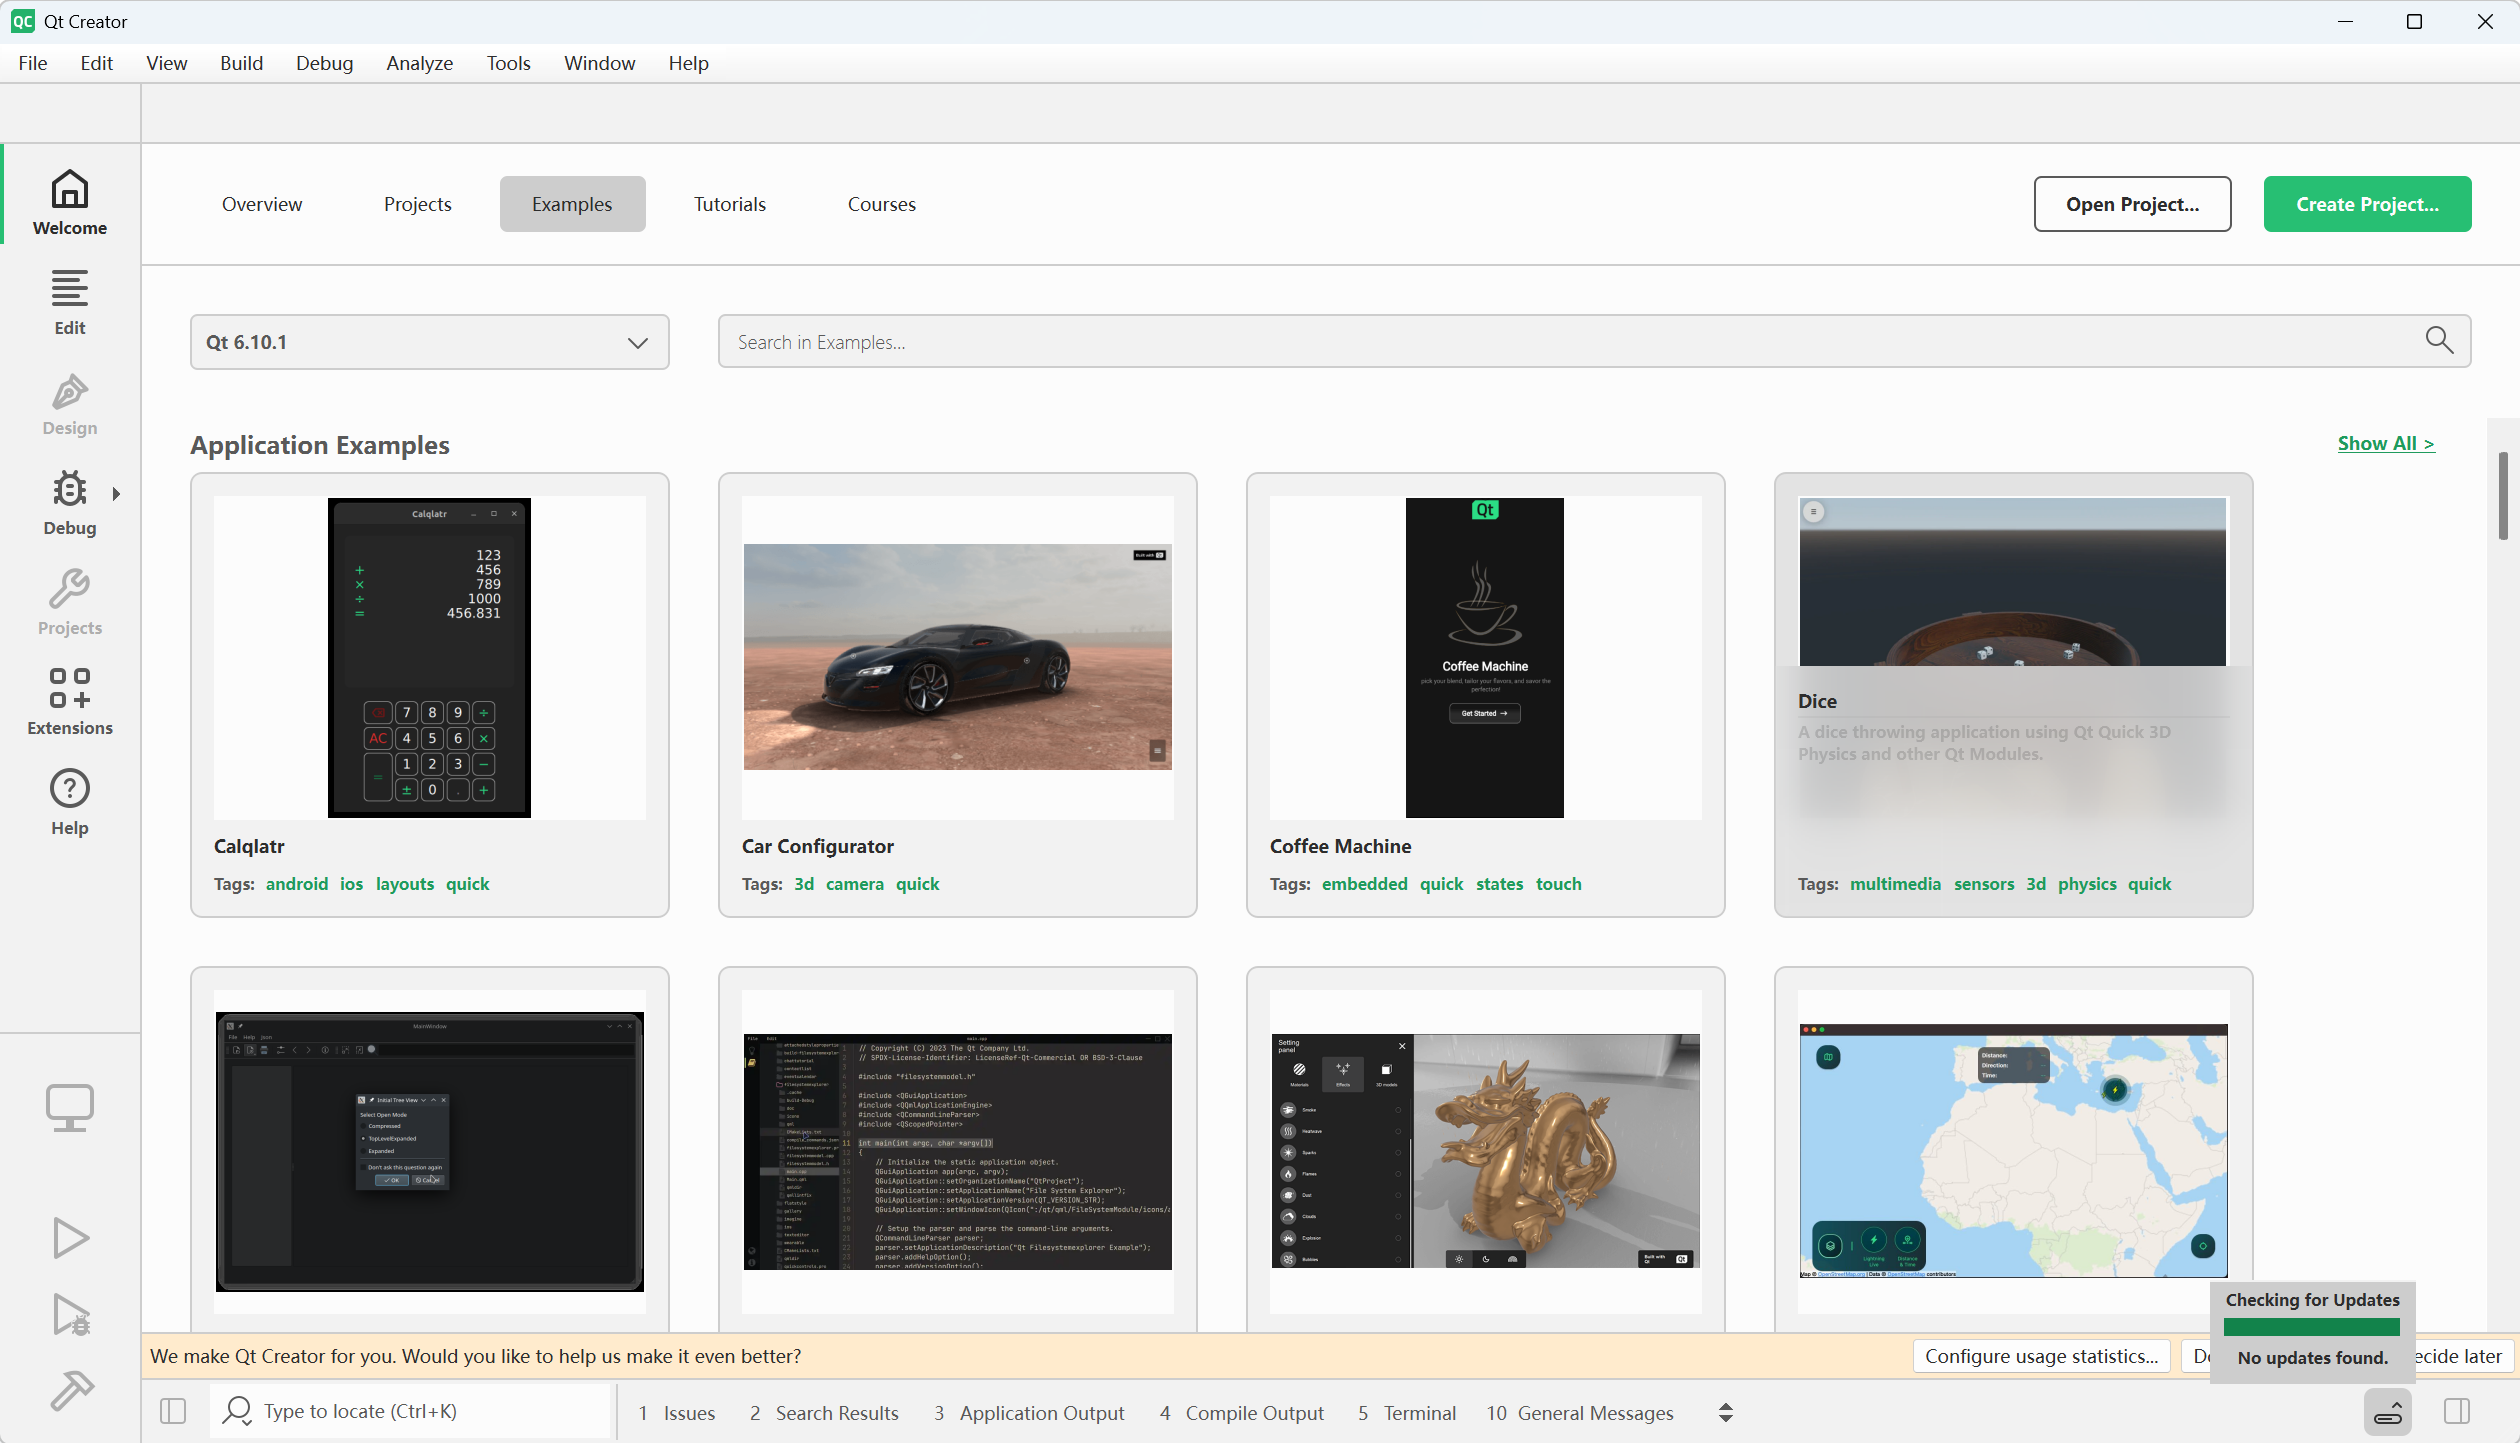Click the Run play button

click(70, 1238)
